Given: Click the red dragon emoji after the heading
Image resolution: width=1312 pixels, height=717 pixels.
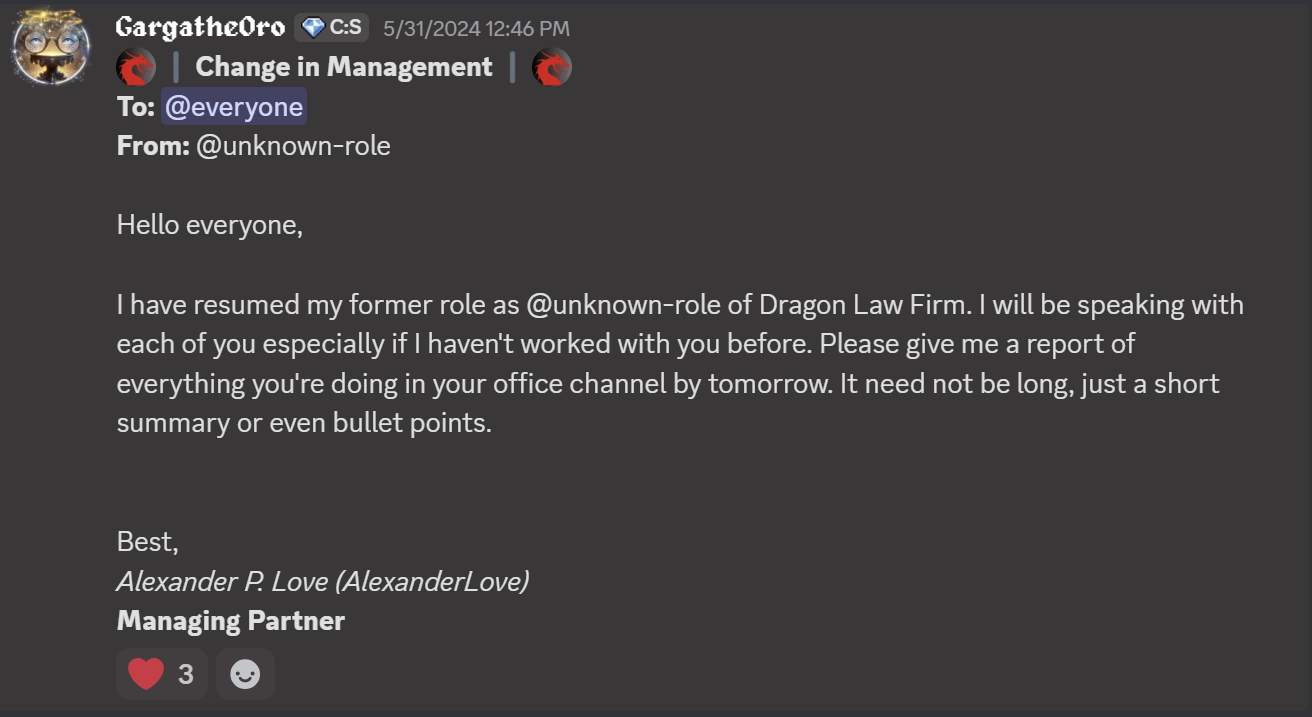Looking at the screenshot, I should point(551,67).
